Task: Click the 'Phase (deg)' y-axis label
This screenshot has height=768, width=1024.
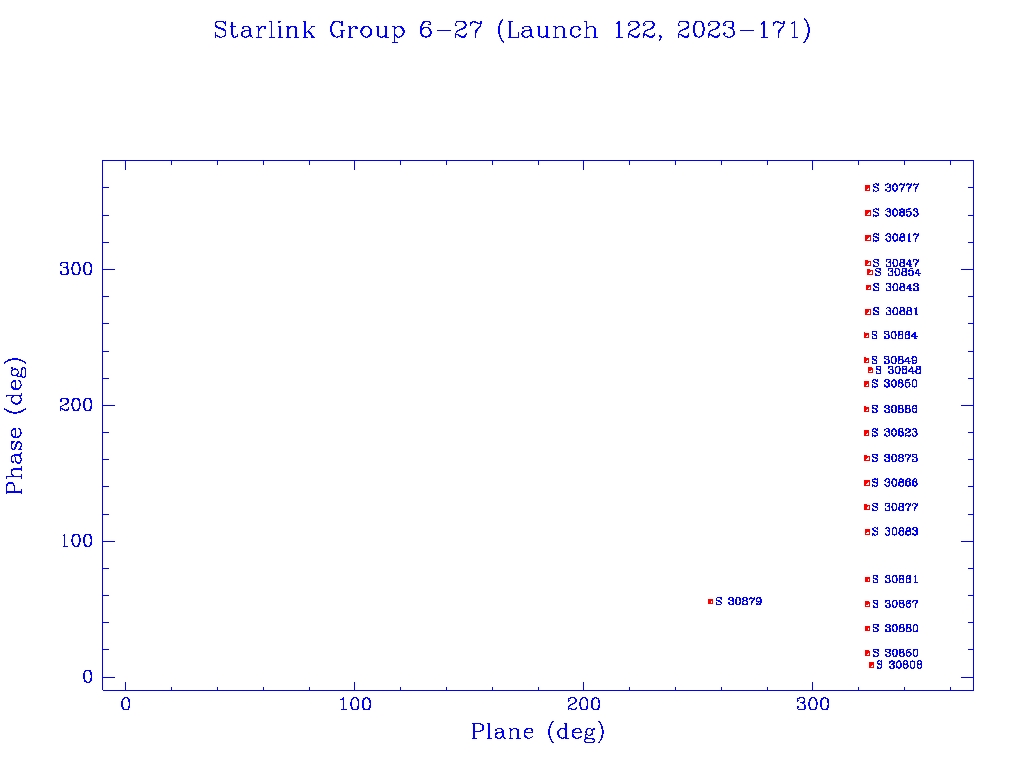Action: [14, 426]
